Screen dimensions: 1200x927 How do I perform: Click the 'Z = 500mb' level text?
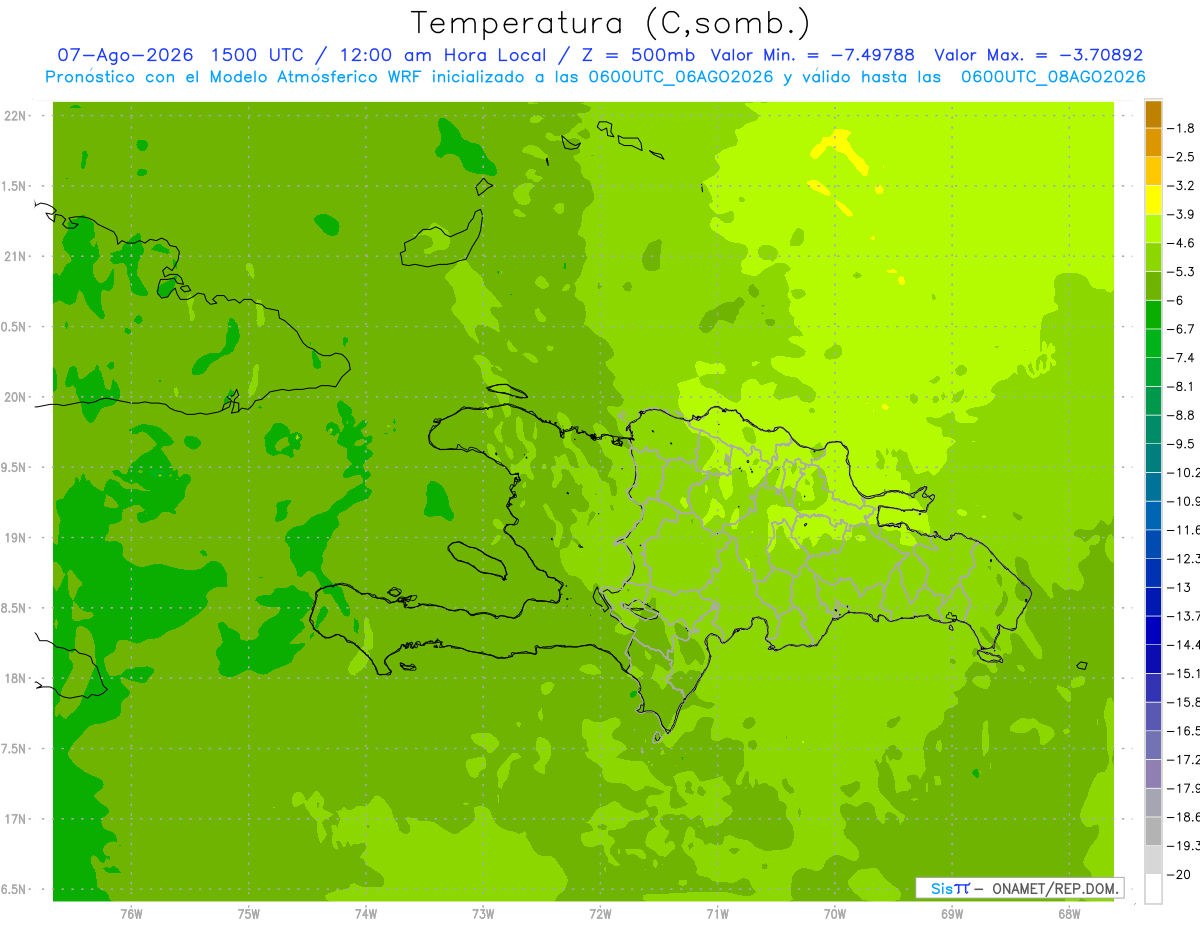point(636,55)
